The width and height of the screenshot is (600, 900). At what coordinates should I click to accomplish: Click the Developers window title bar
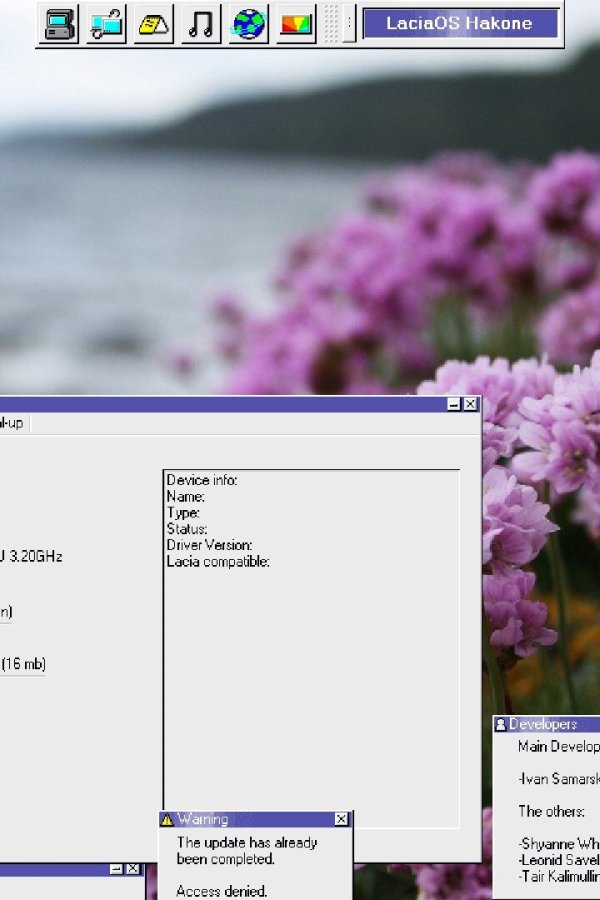(547, 724)
